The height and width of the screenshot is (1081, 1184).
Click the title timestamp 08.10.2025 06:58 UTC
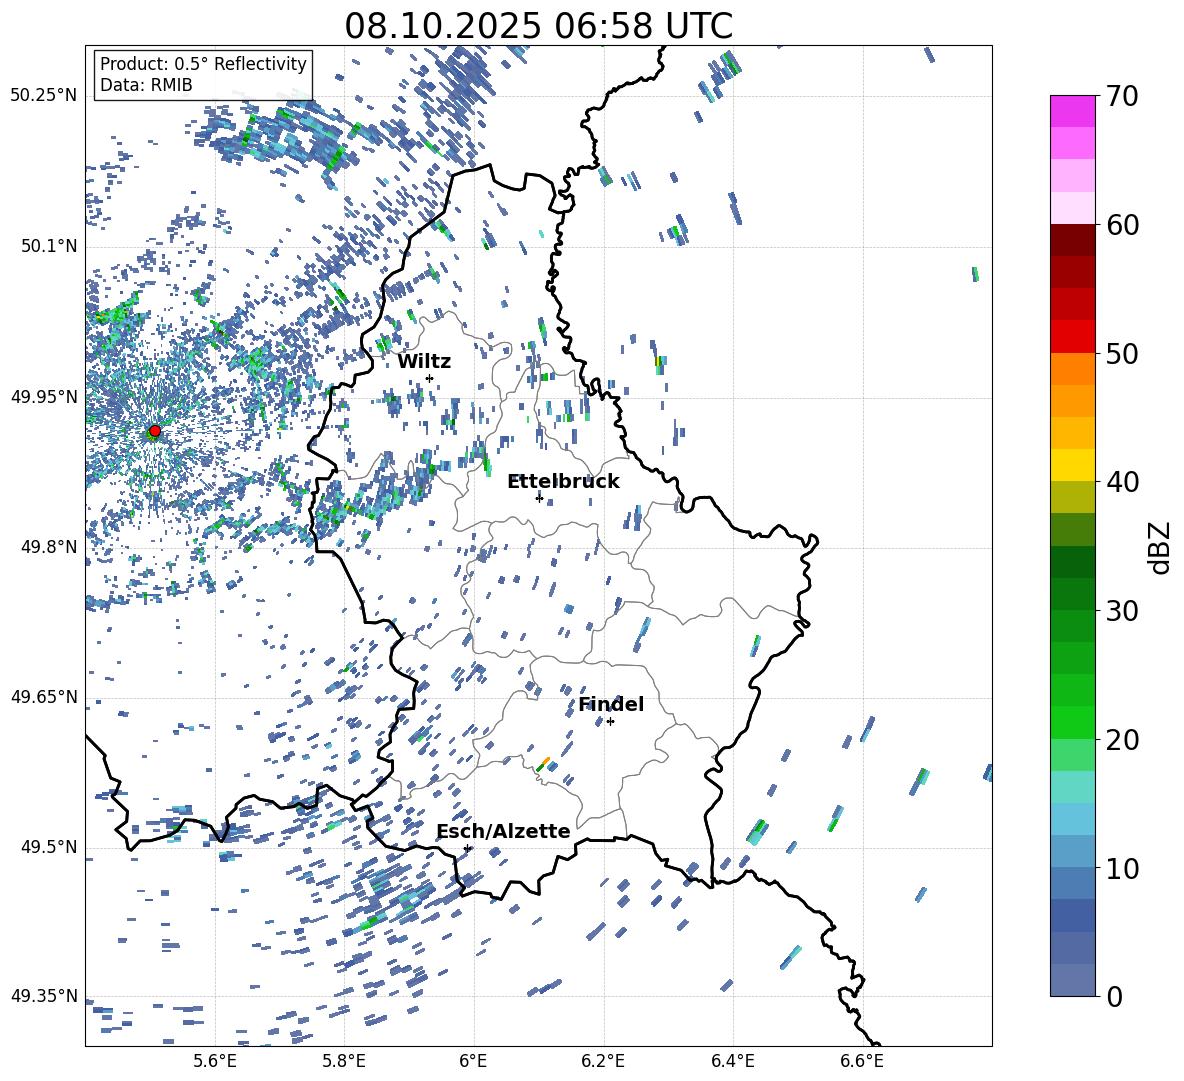click(538, 26)
